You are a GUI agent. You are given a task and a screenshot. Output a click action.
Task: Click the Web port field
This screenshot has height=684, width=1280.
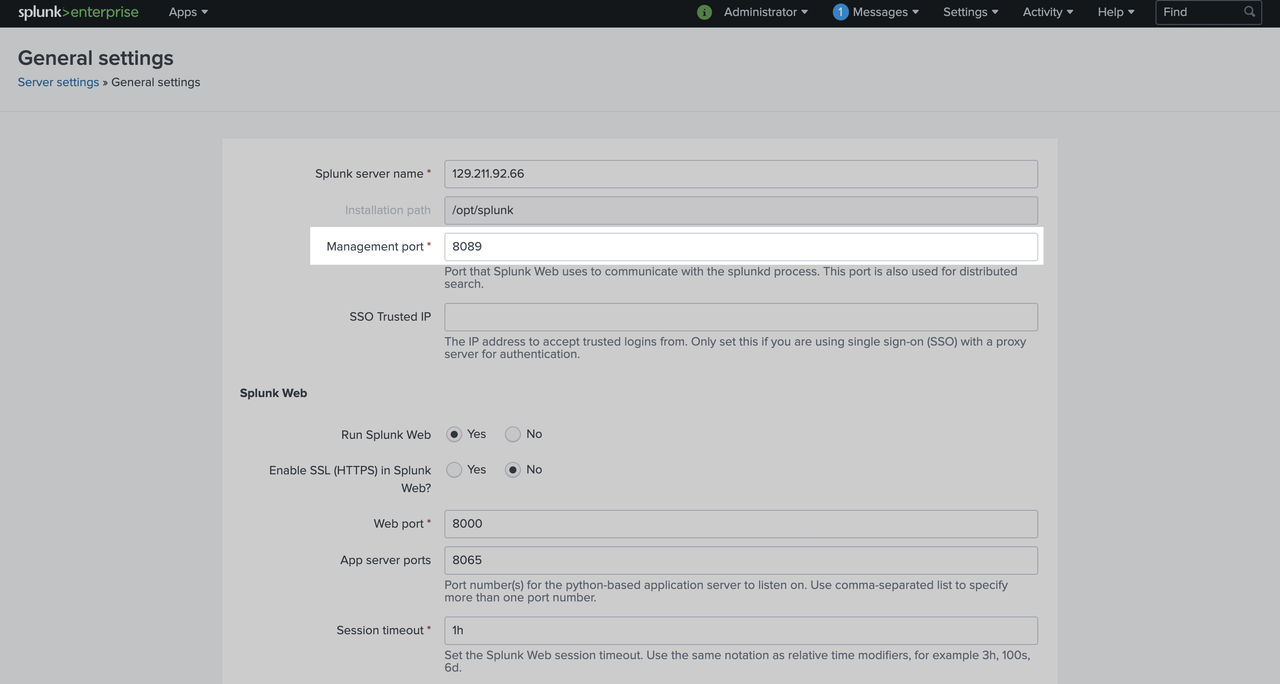click(740, 523)
